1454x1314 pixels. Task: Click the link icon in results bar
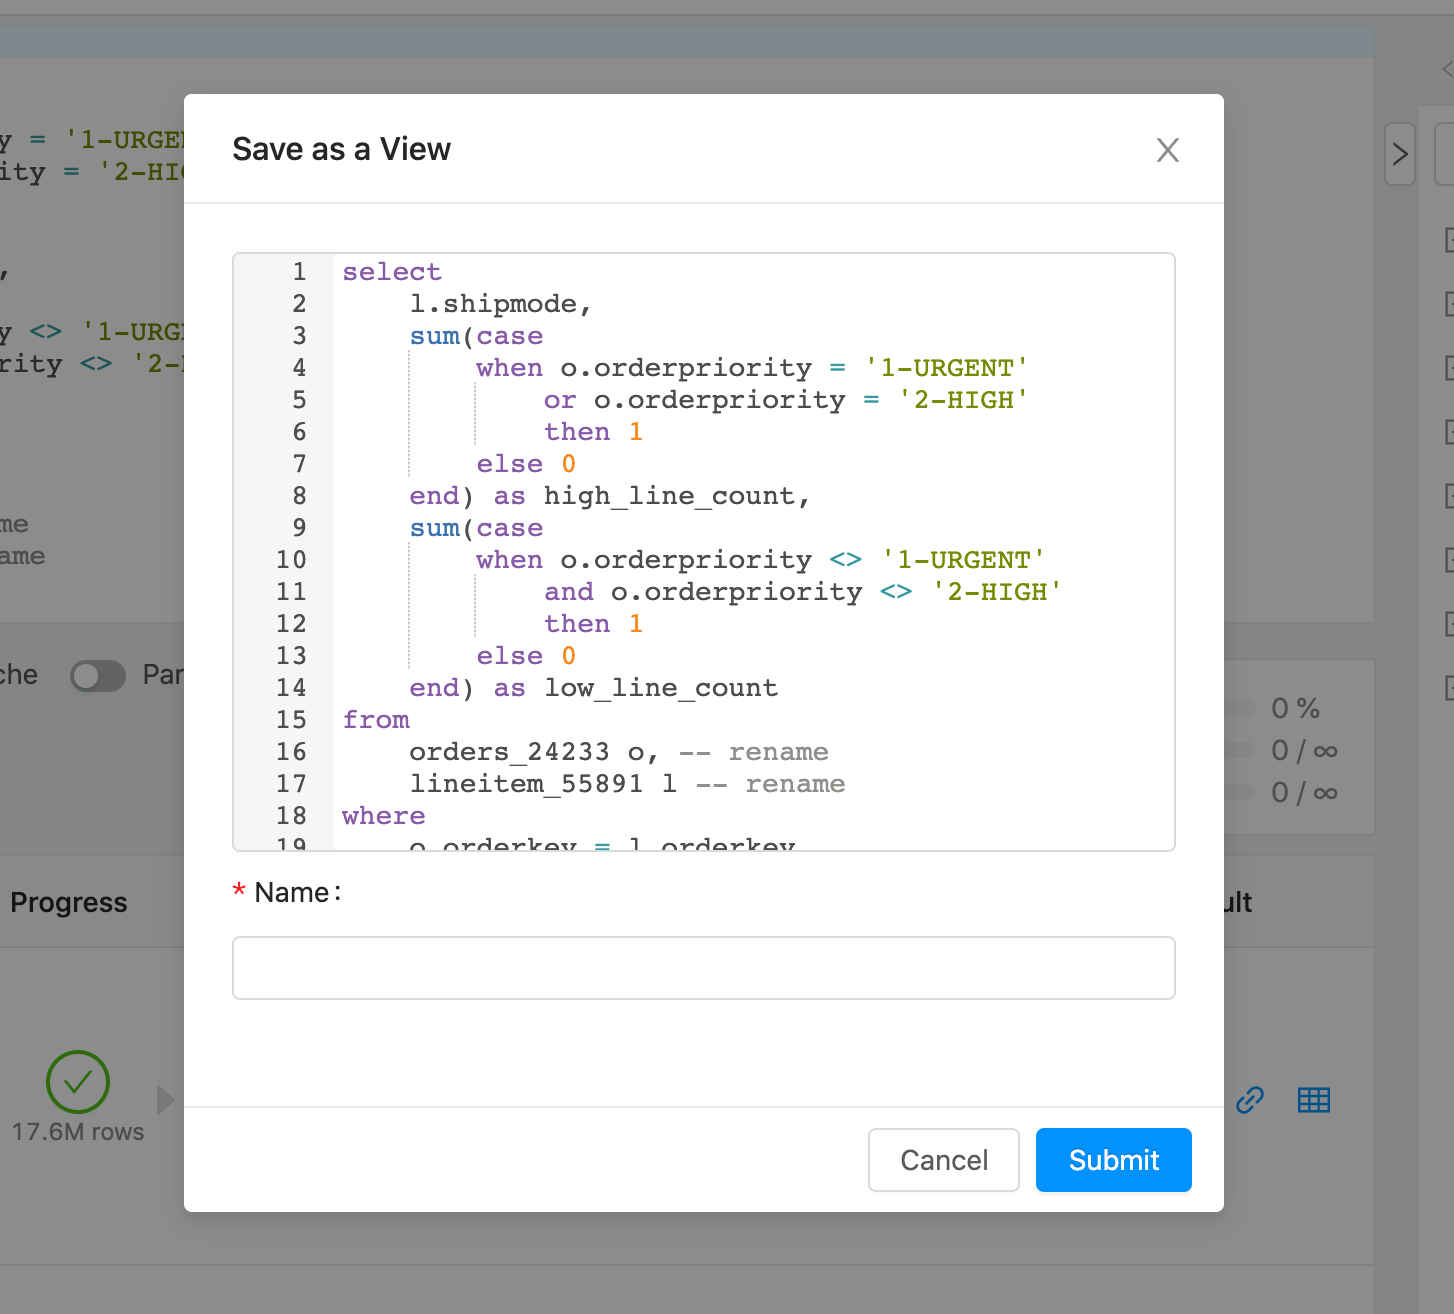tap(1249, 1100)
